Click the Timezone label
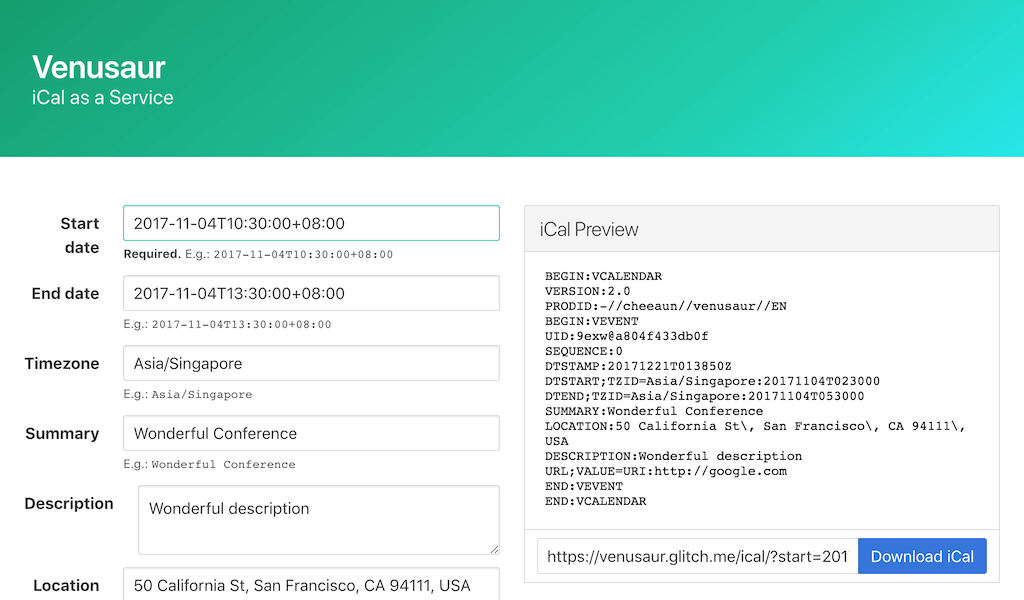This screenshot has height=600, width=1024. tap(62, 363)
